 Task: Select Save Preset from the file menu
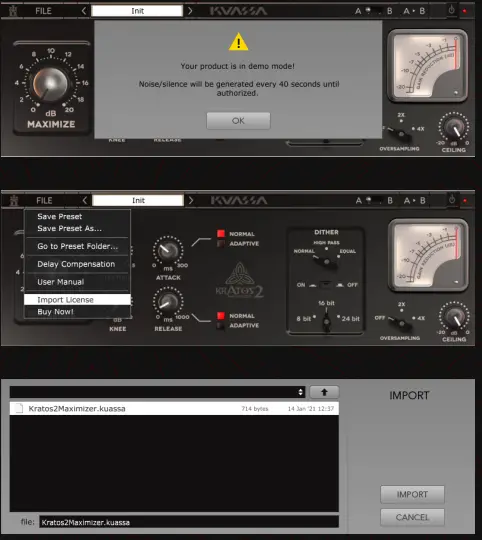tap(60, 217)
